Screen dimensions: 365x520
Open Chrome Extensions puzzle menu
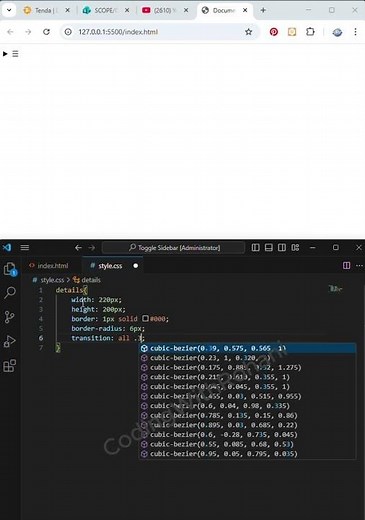pos(310,32)
